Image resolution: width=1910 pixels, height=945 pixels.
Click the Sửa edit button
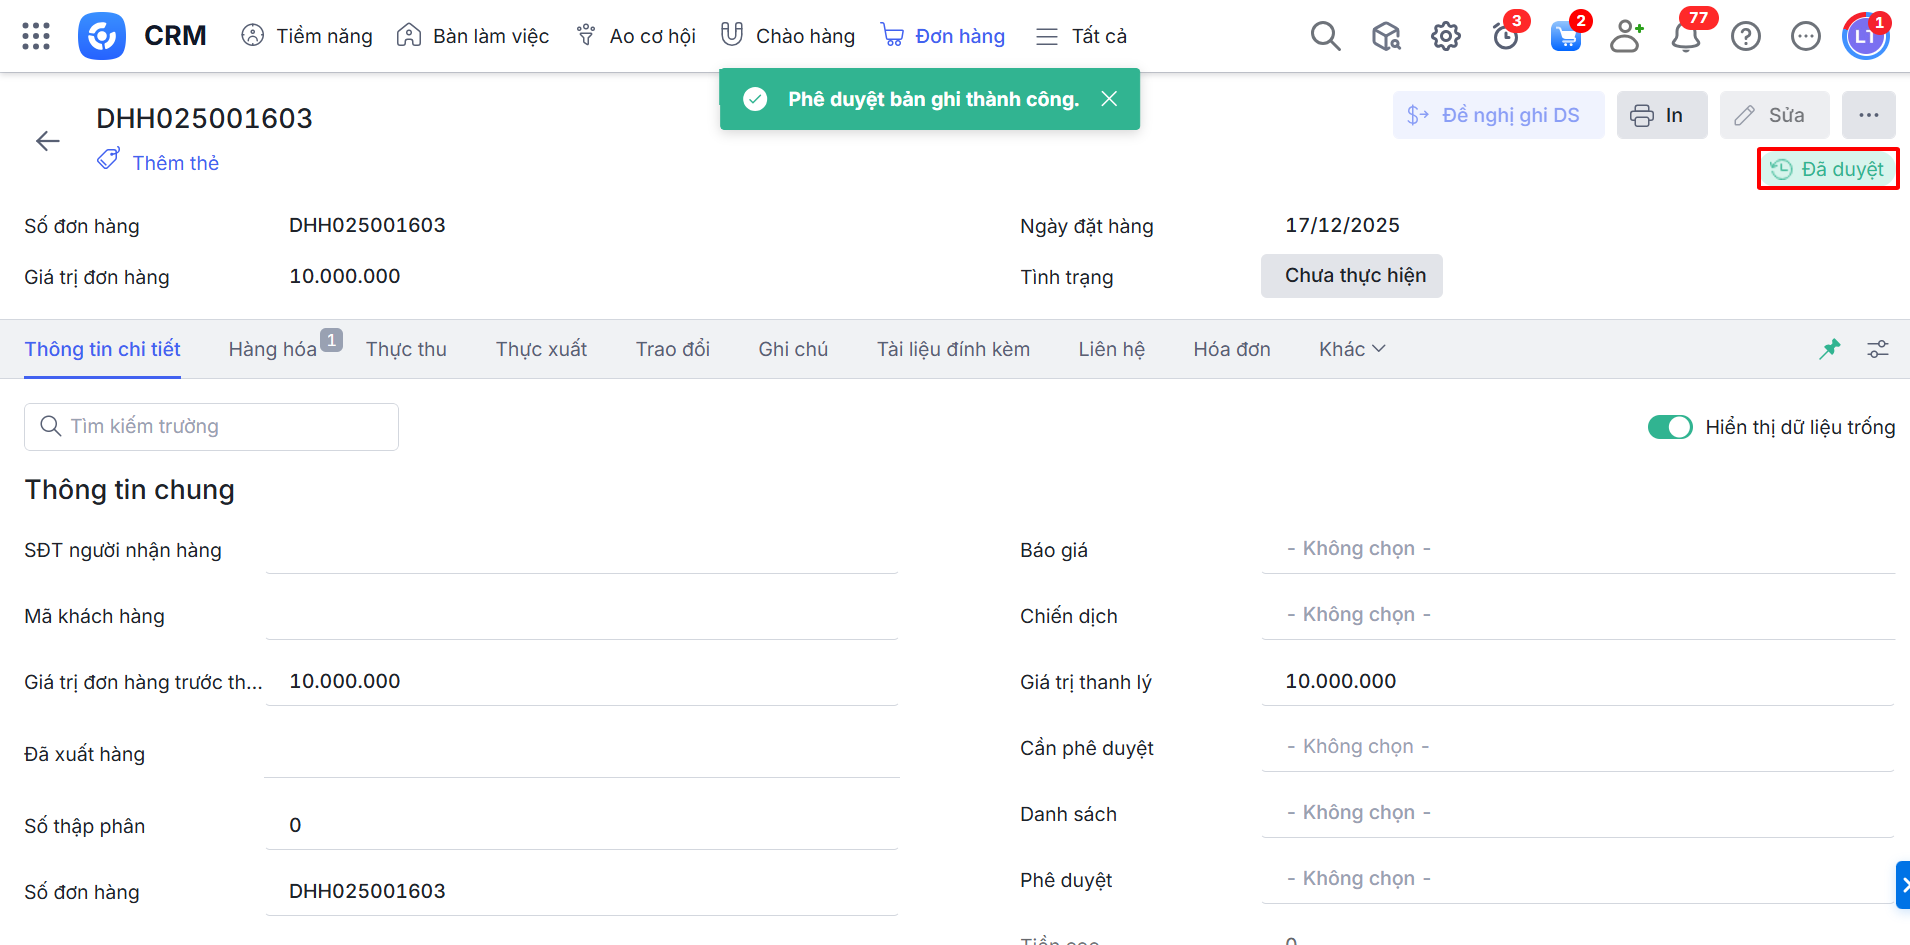point(1774,115)
